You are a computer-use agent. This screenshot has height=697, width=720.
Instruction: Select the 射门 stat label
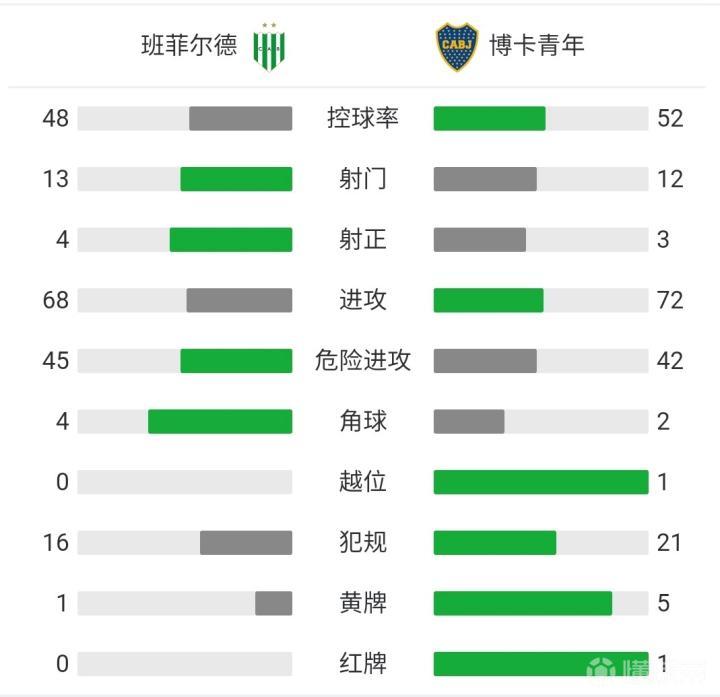pyautogui.click(x=362, y=179)
